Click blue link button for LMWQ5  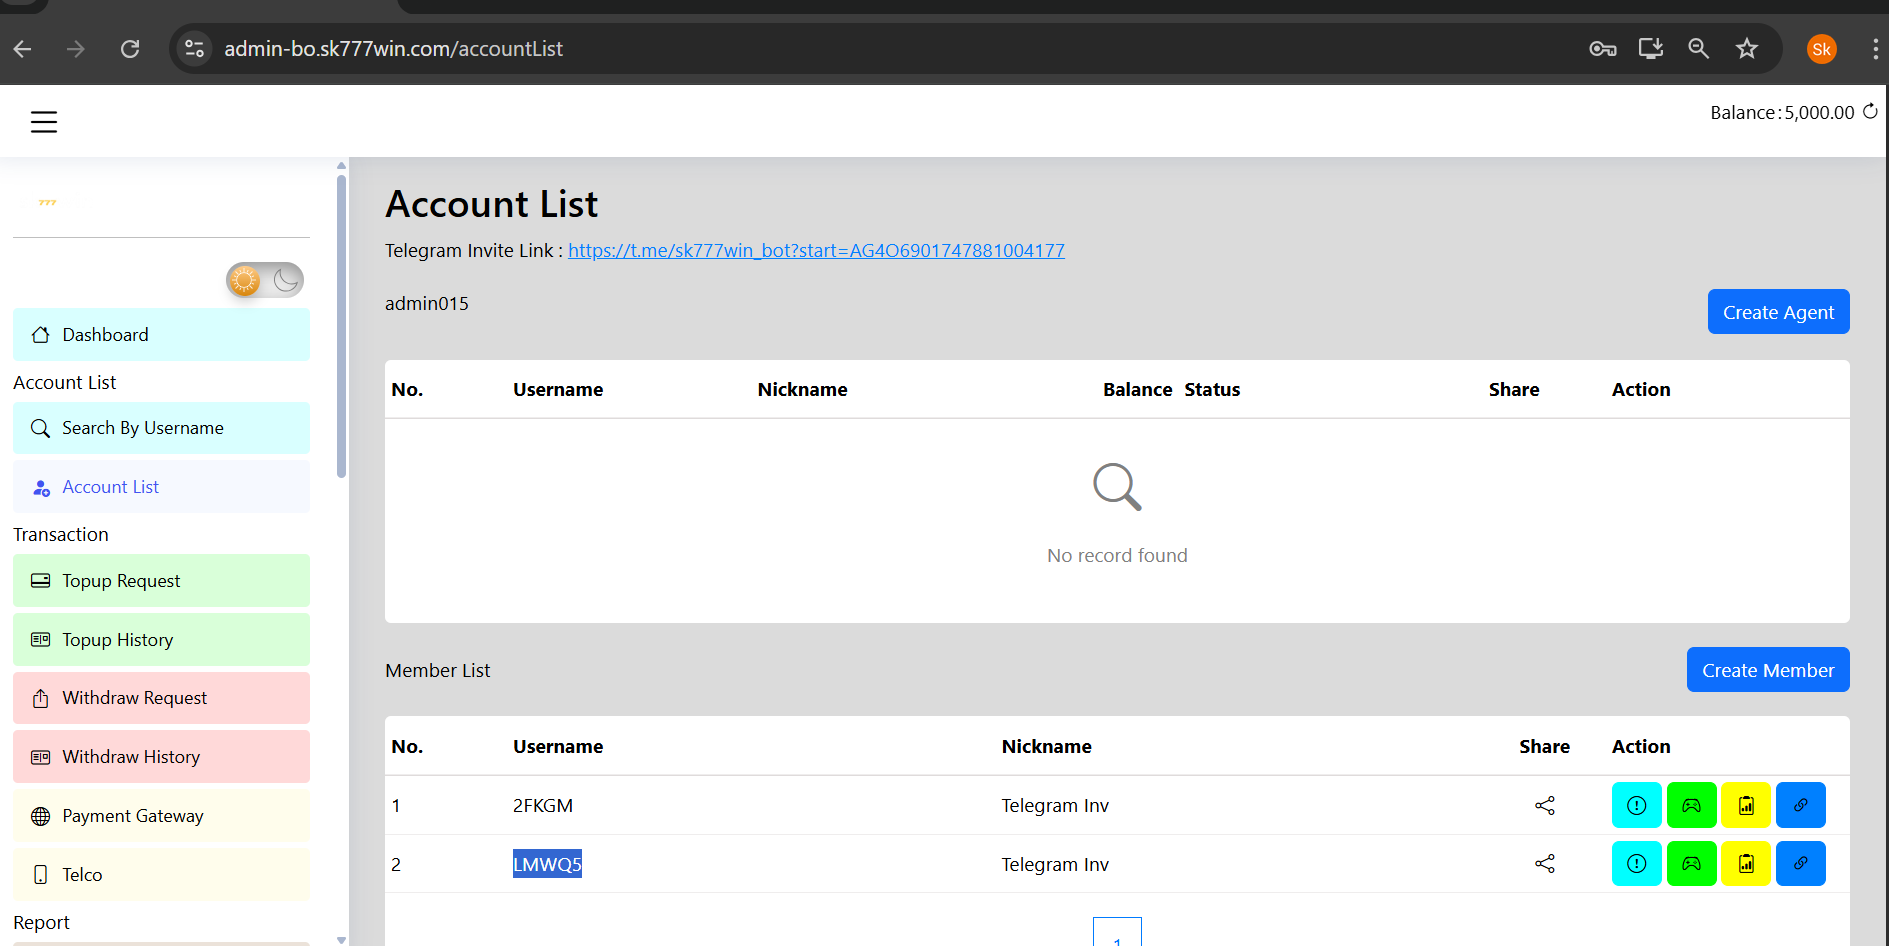(1800, 864)
